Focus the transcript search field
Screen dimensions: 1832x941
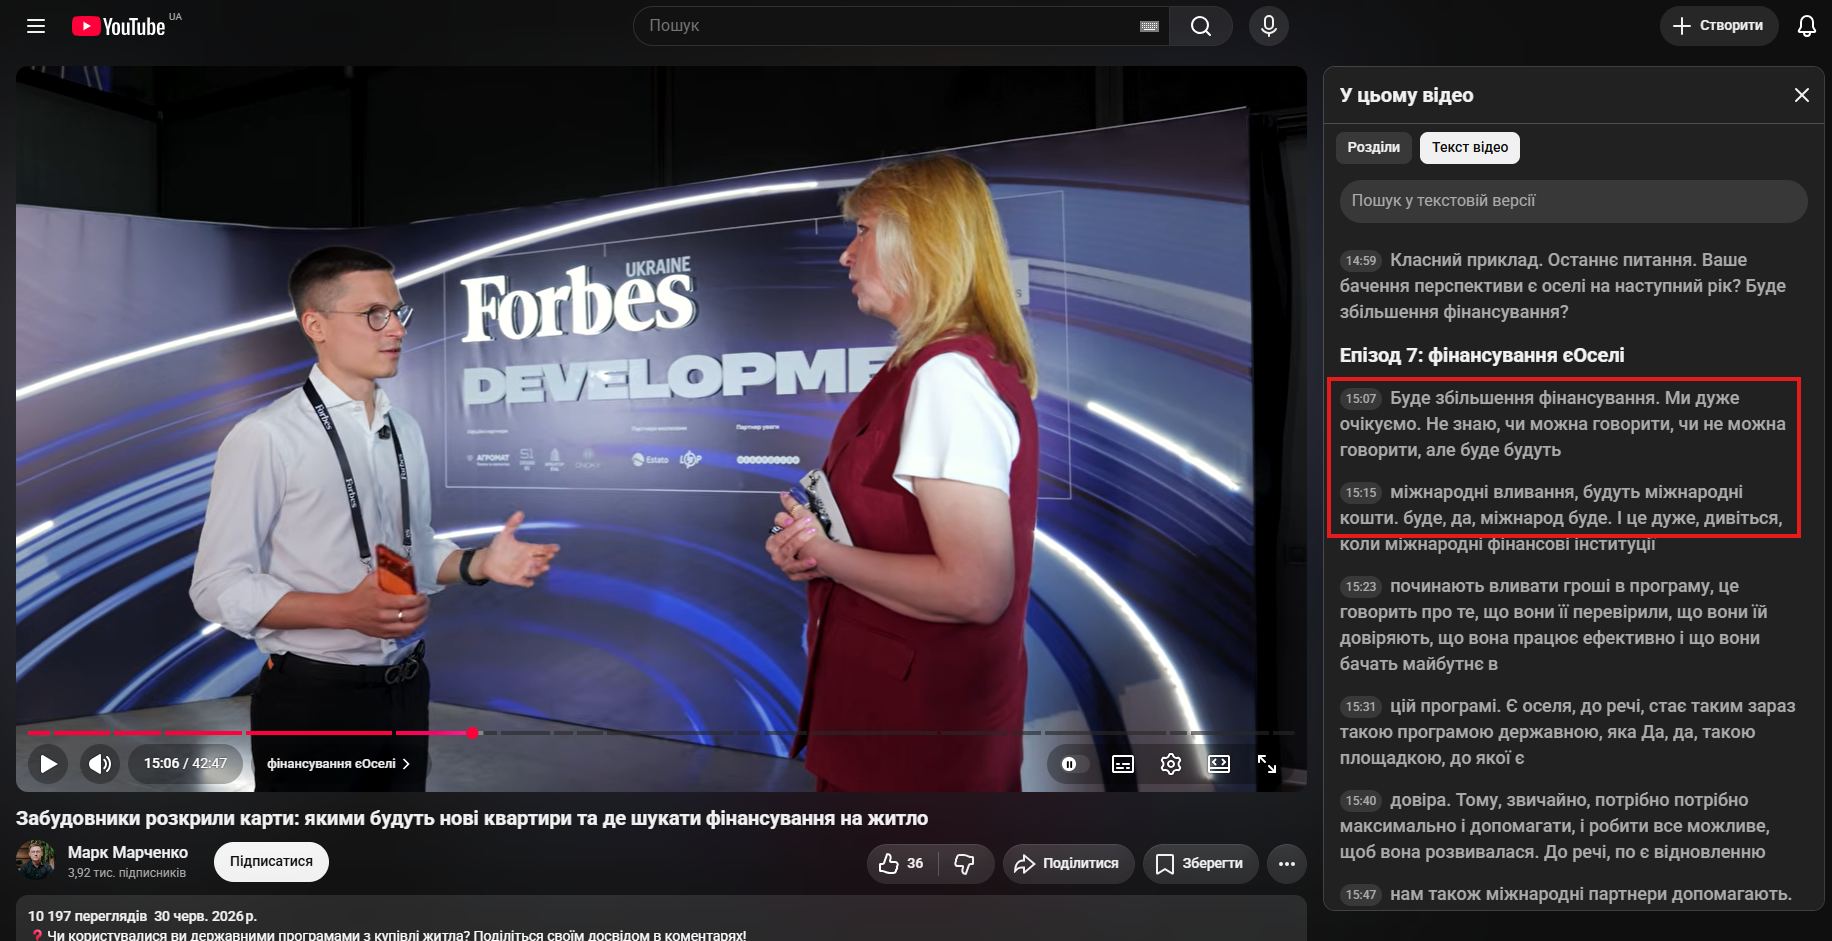pos(1574,201)
